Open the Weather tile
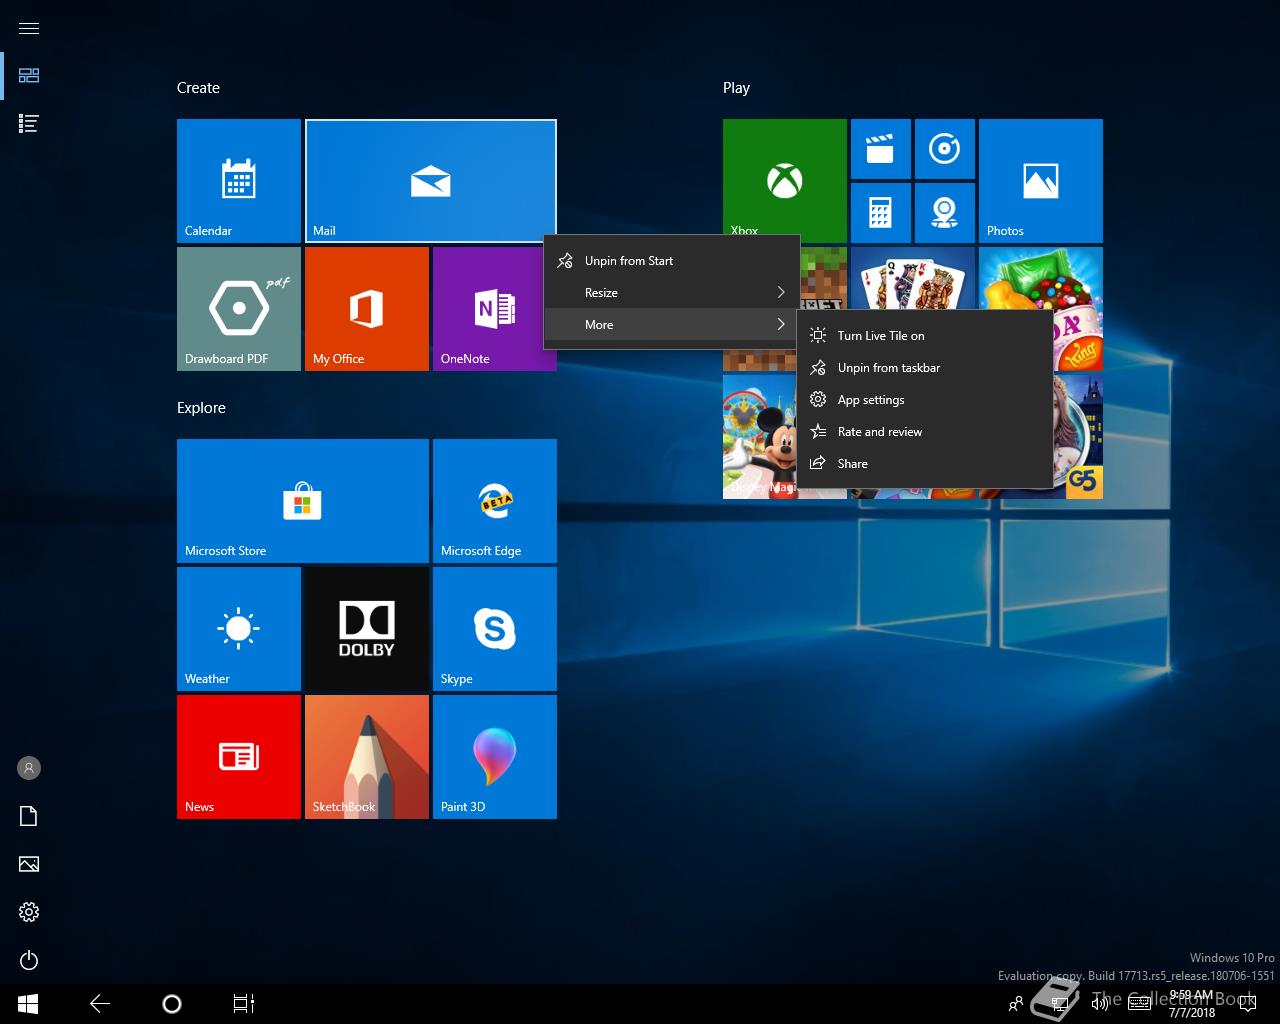1280x1024 pixels. click(x=239, y=629)
